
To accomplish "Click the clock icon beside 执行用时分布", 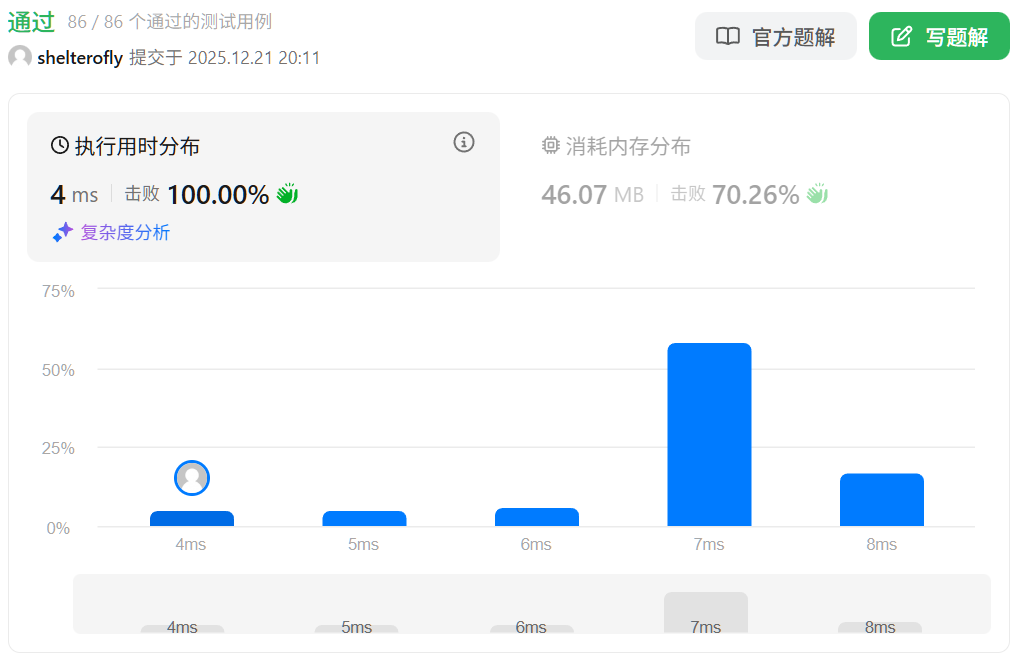I will click(60, 146).
